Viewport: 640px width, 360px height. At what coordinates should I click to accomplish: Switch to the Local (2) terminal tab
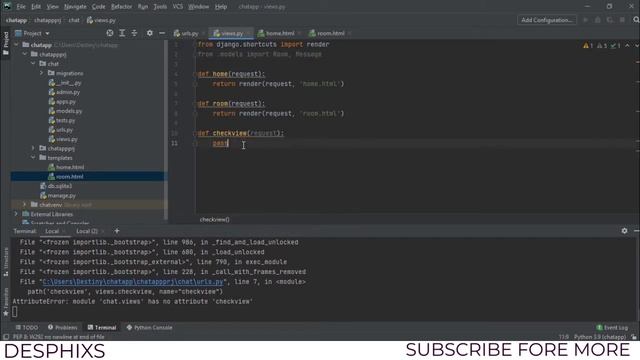click(87, 231)
